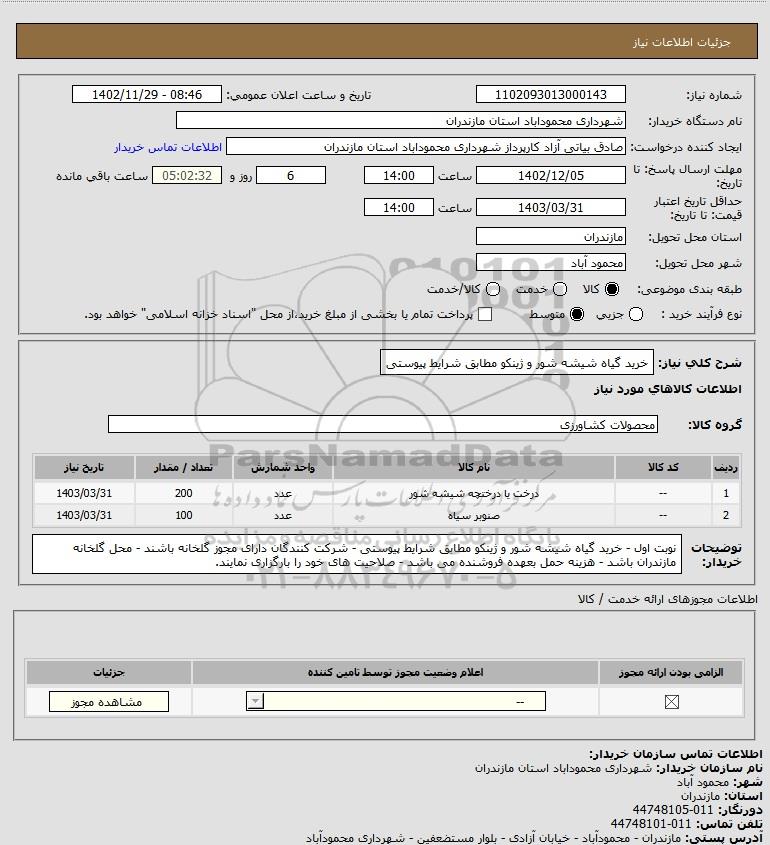The image size is (770, 845).
Task: Click the ردیف column header
Action: click(x=726, y=467)
